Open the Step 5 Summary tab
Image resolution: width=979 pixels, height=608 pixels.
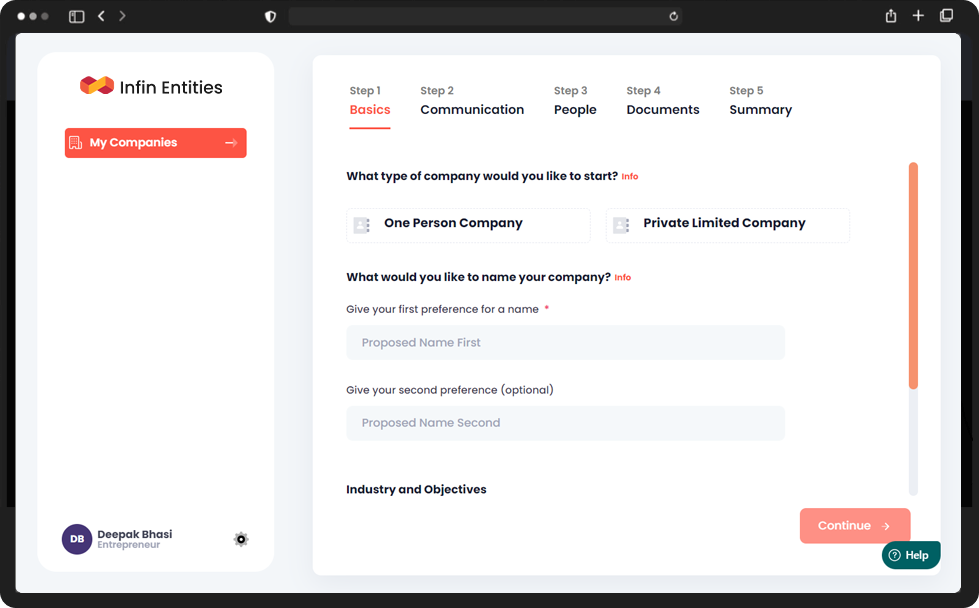[760, 100]
